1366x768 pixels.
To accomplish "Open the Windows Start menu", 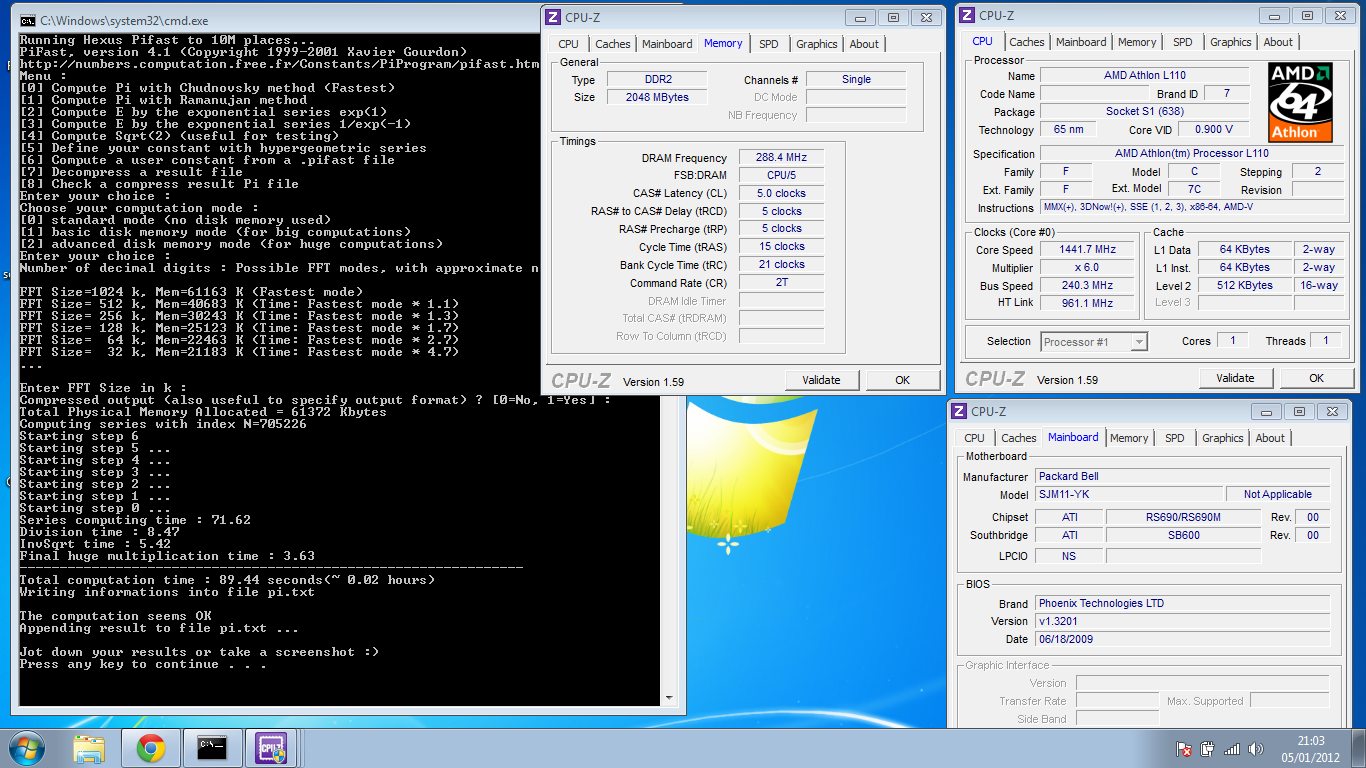I will tap(27, 747).
